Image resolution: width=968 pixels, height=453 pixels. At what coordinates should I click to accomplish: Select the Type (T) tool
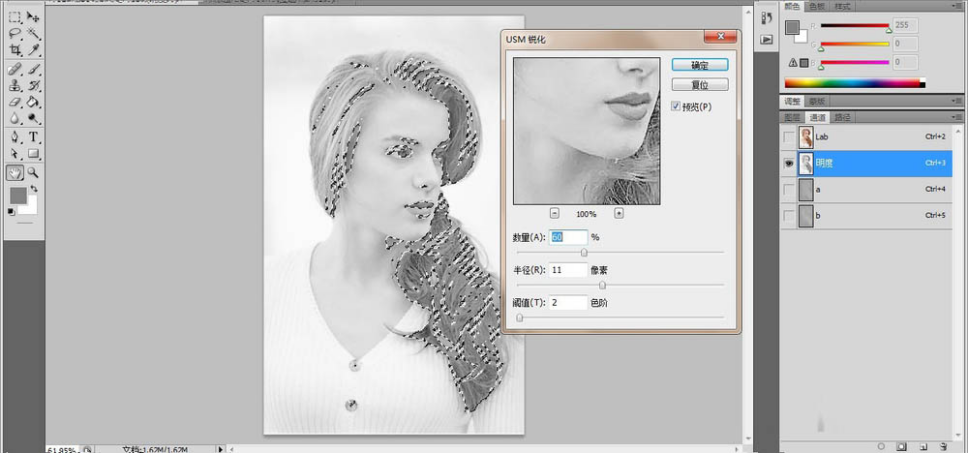(x=33, y=137)
